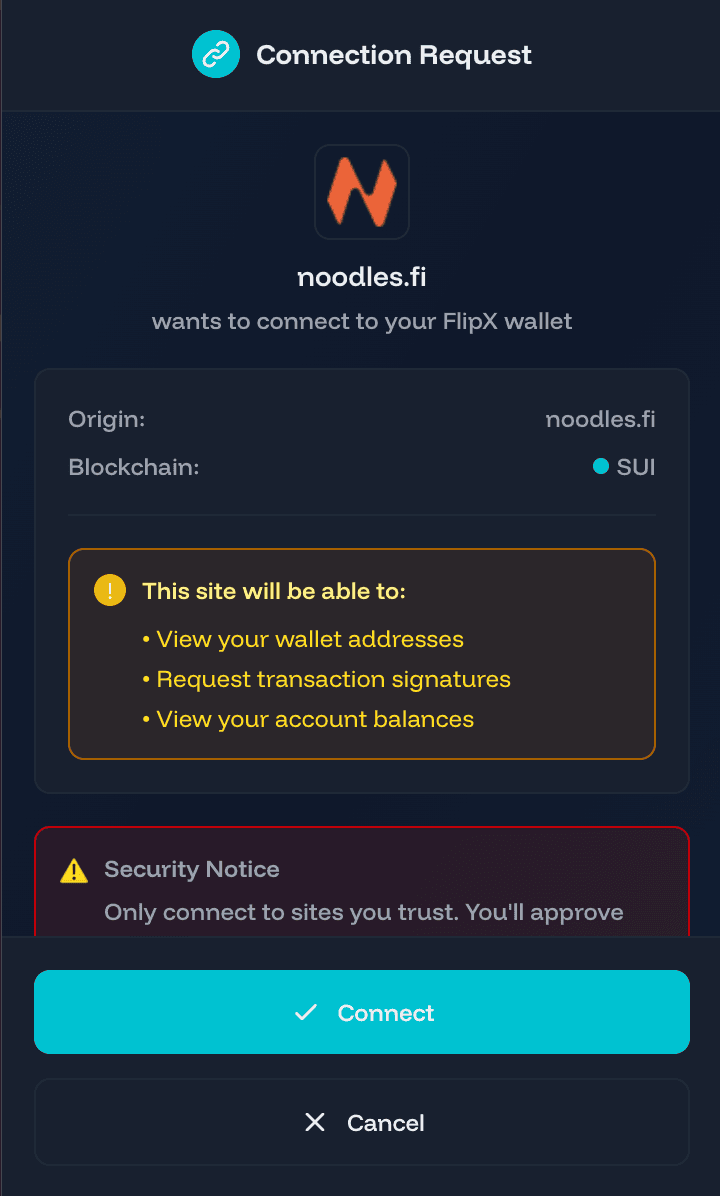This screenshot has height=1196, width=720.
Task: Click the Connection Request header title
Action: click(393, 55)
